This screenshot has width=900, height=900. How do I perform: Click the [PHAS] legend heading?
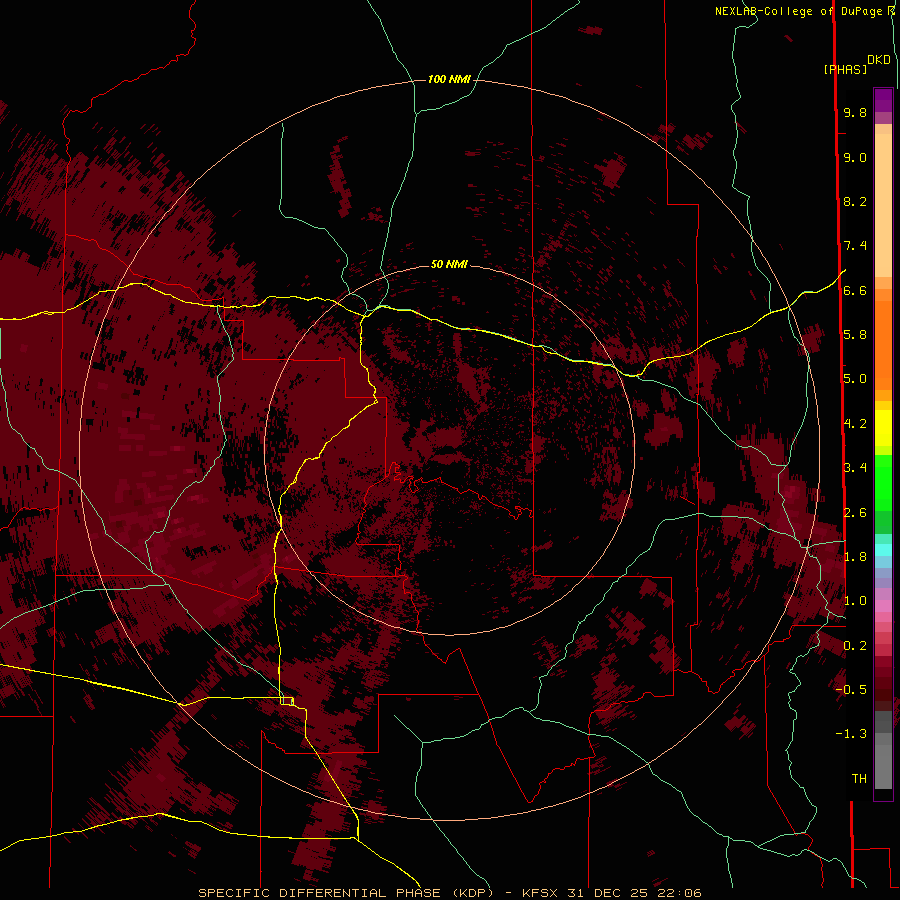tap(845, 69)
